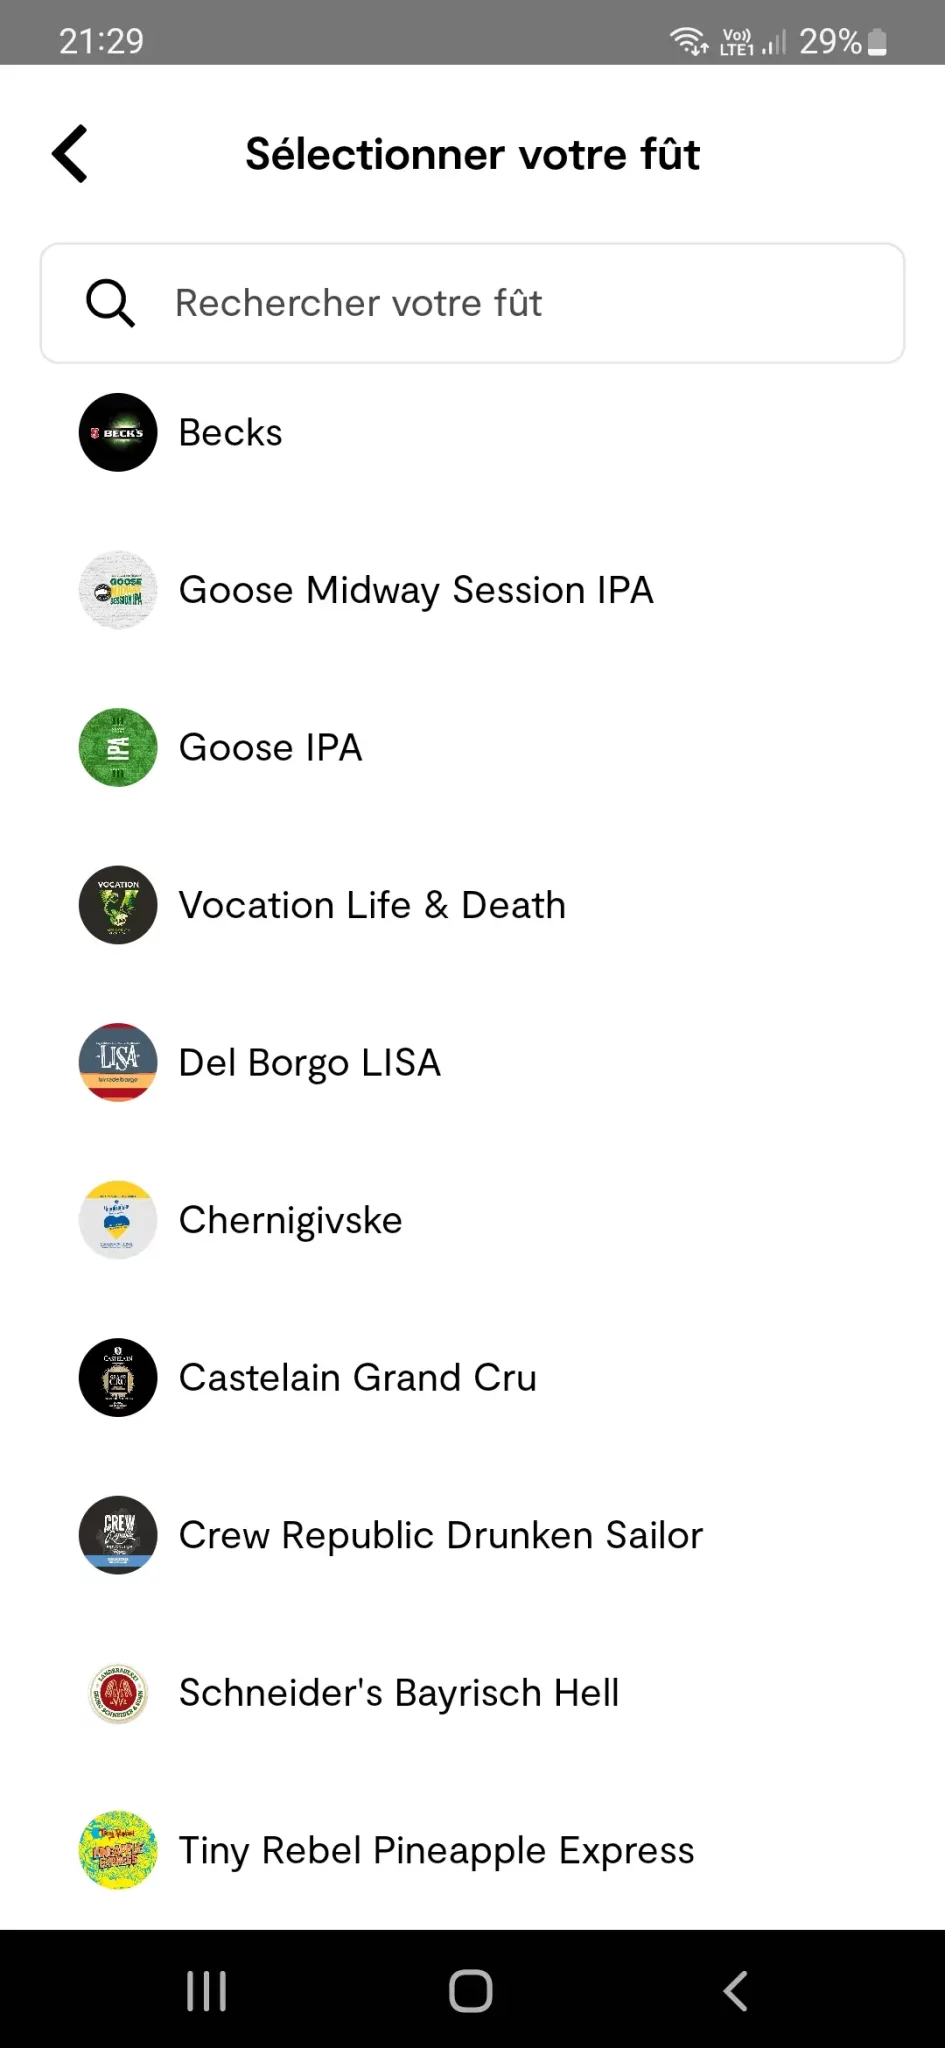Tap the Castelain Grand Cru logo
Screen dimensions: 945x2048
click(118, 1377)
